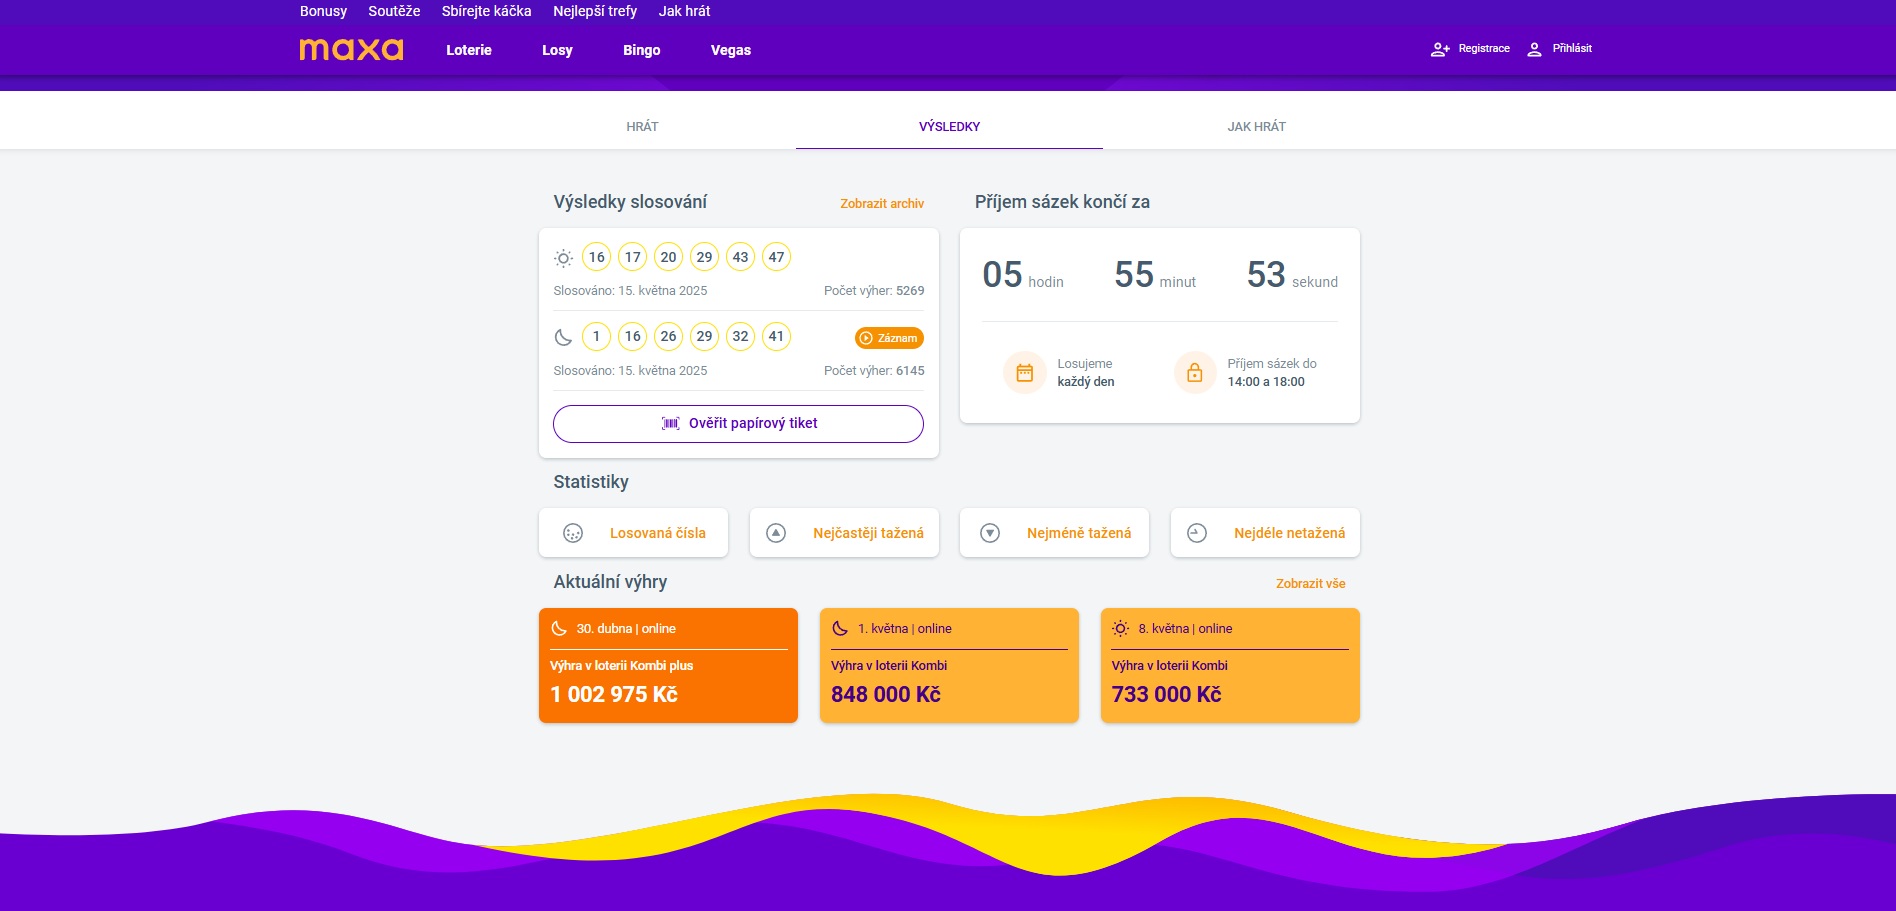Screen dimensions: 1896x911
Task: Open Nejdéle netažená statistics
Action: (x=1265, y=533)
